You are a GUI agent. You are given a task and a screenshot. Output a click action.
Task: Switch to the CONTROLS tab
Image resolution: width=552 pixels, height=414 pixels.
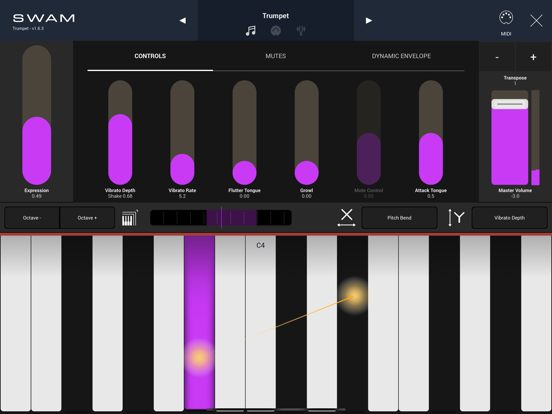(x=150, y=56)
